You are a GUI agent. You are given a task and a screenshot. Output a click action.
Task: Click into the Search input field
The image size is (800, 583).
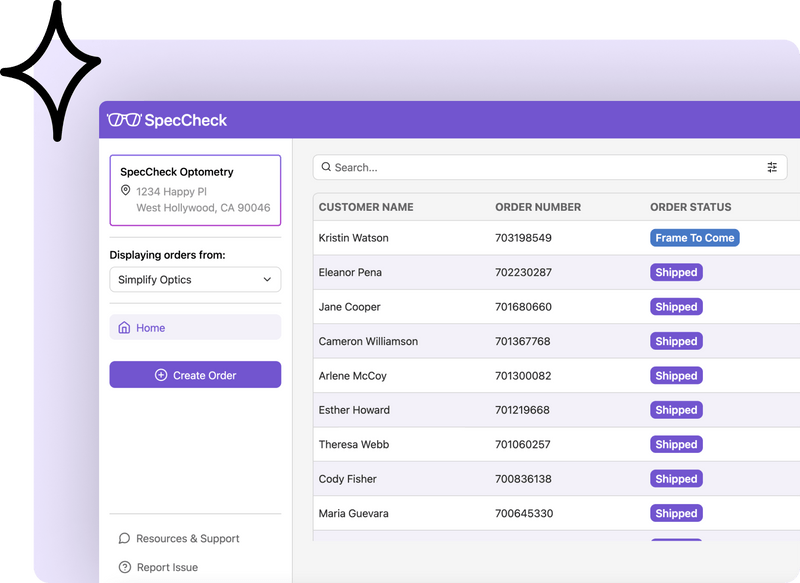pos(540,167)
